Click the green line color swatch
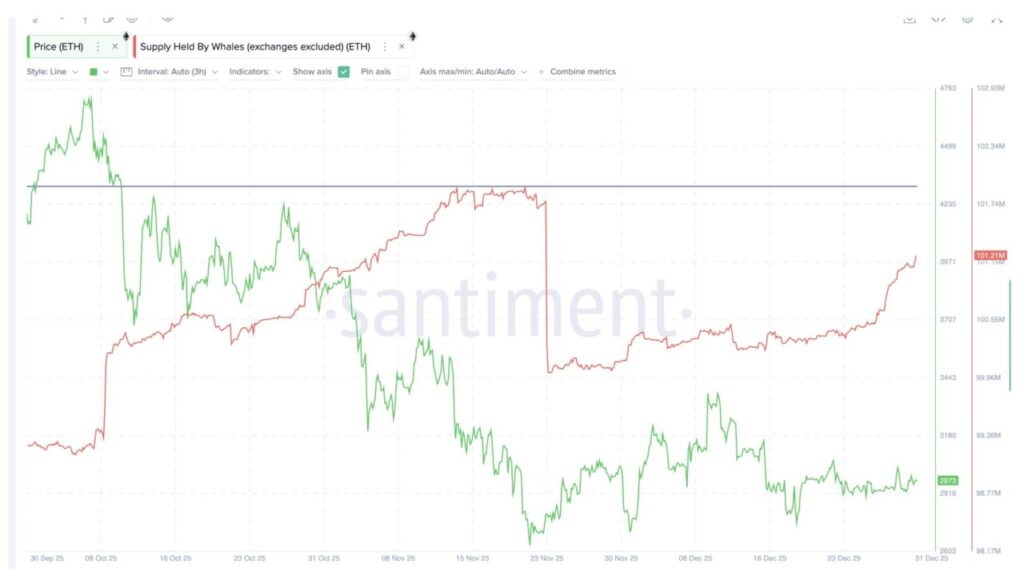Screen dimensions: 1024x575 94,72
